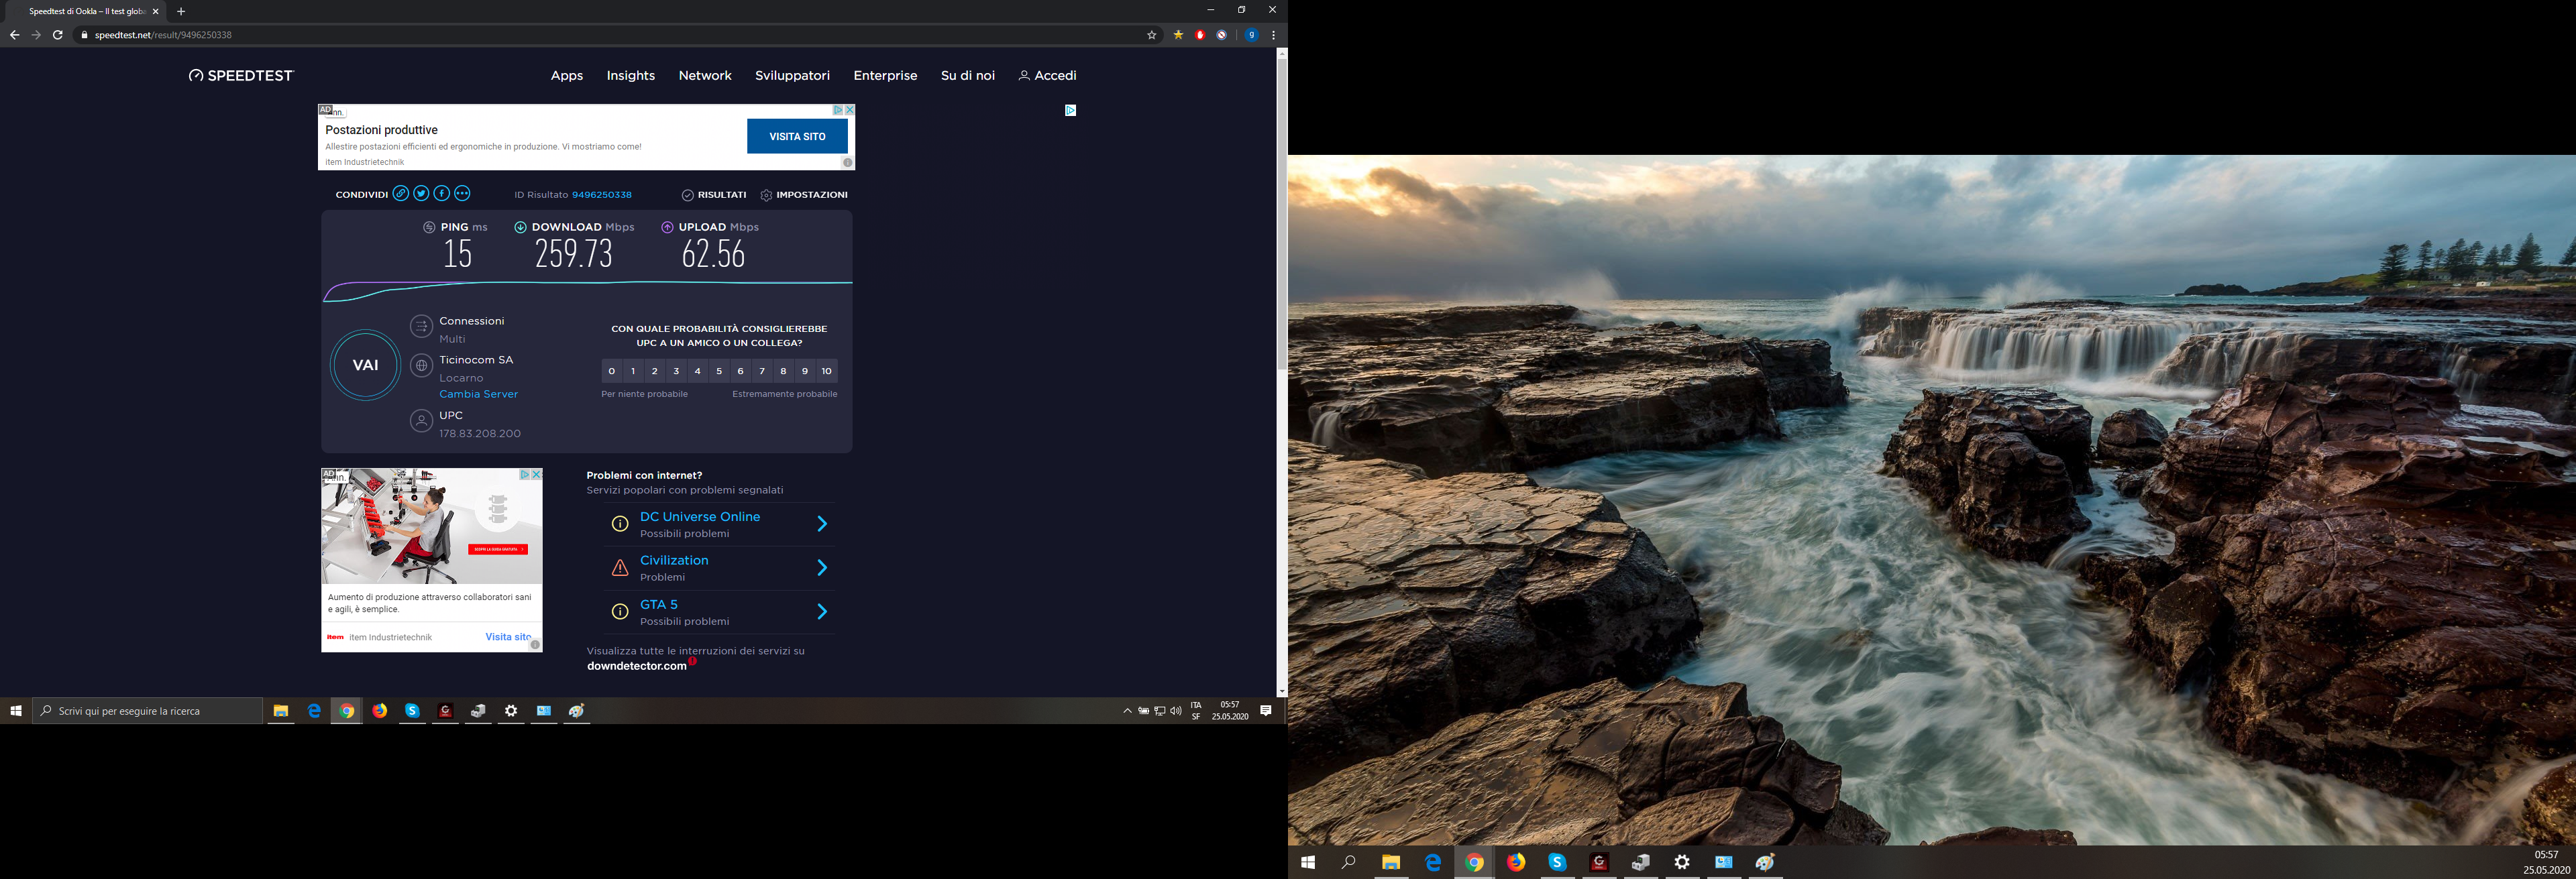The image size is (2576, 879).
Task: Share result on Facebook
Action: pyautogui.click(x=441, y=194)
